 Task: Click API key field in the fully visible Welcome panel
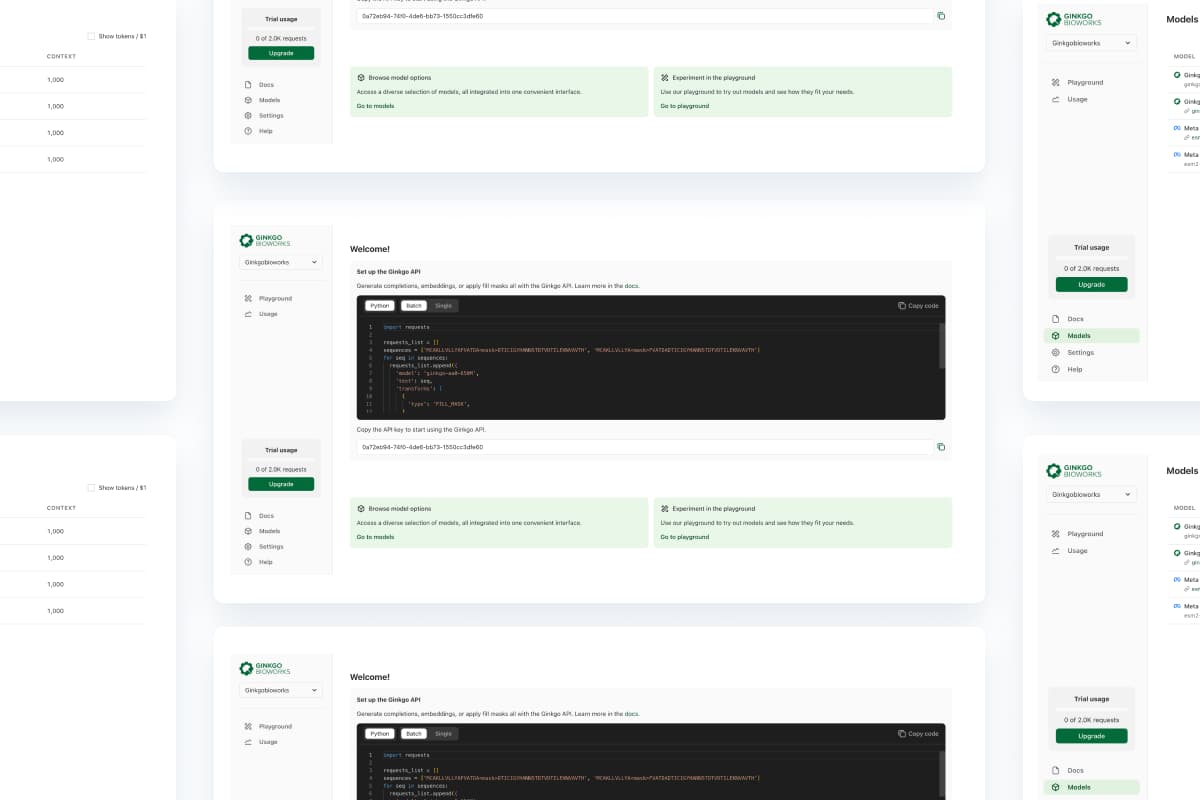645,447
